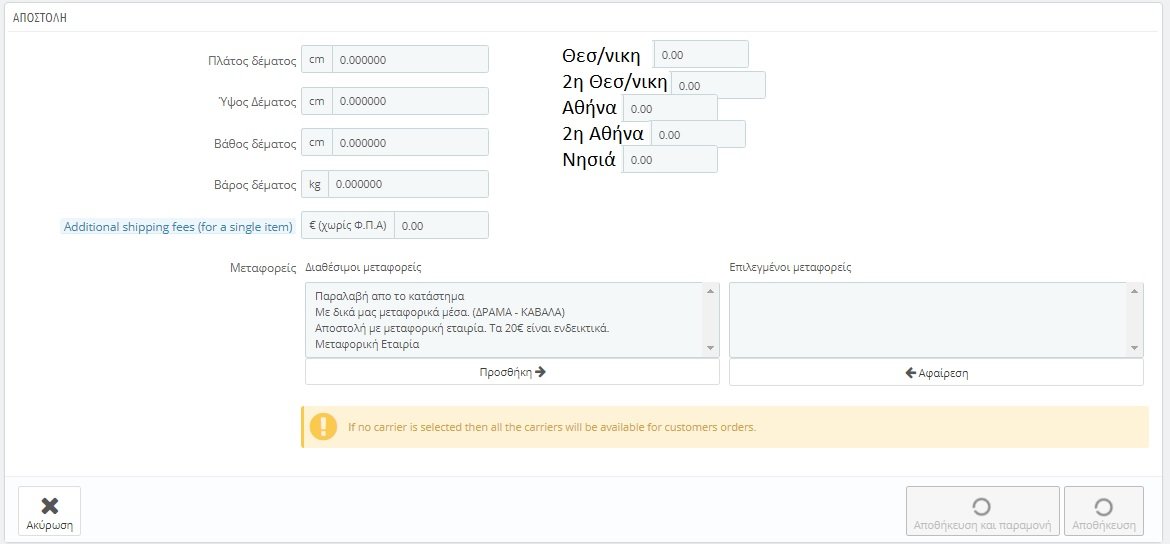Click the additional shipping fees input
Viewport: 1170px width, 544px height.
click(x=441, y=226)
